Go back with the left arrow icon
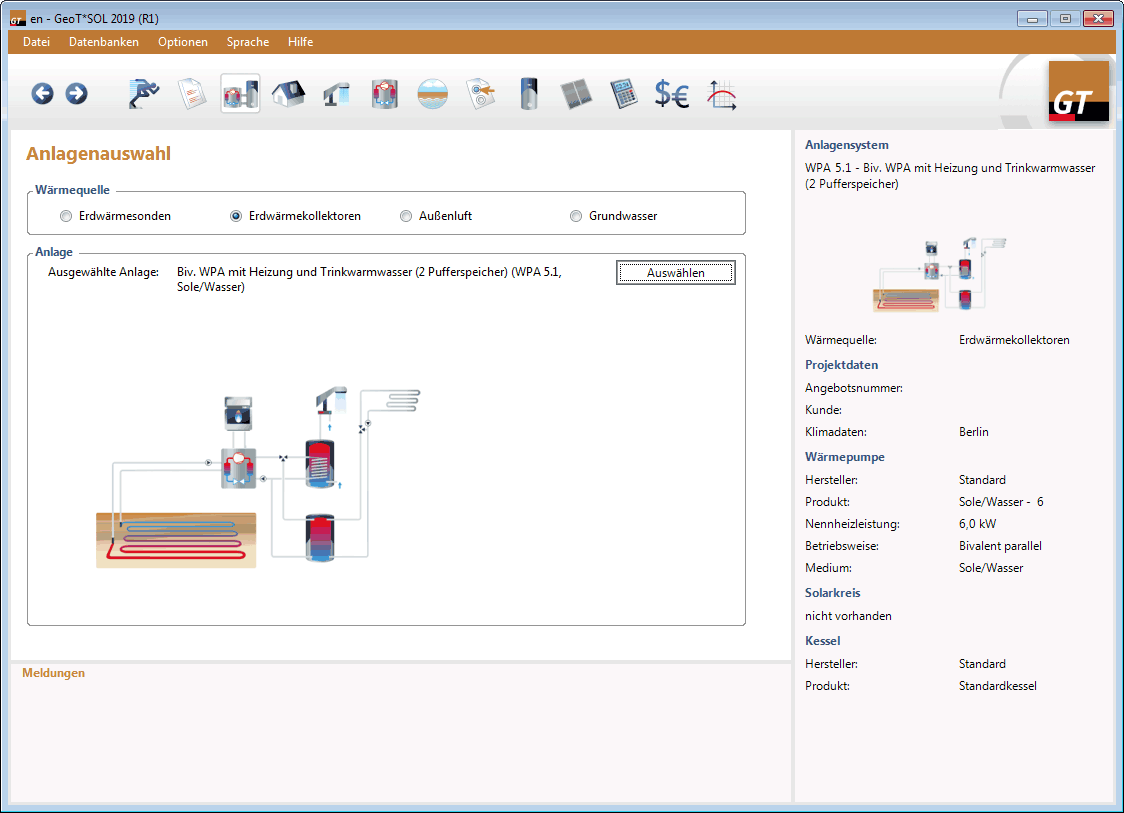This screenshot has width=1124, height=813. [x=42, y=94]
